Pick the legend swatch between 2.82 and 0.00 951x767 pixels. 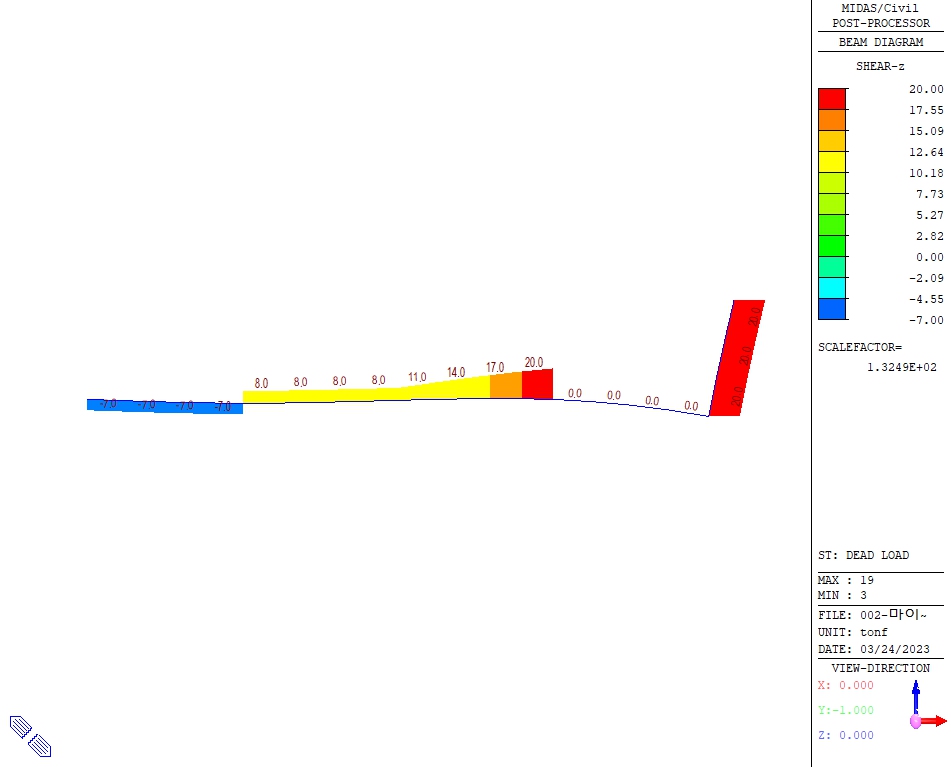coord(832,246)
